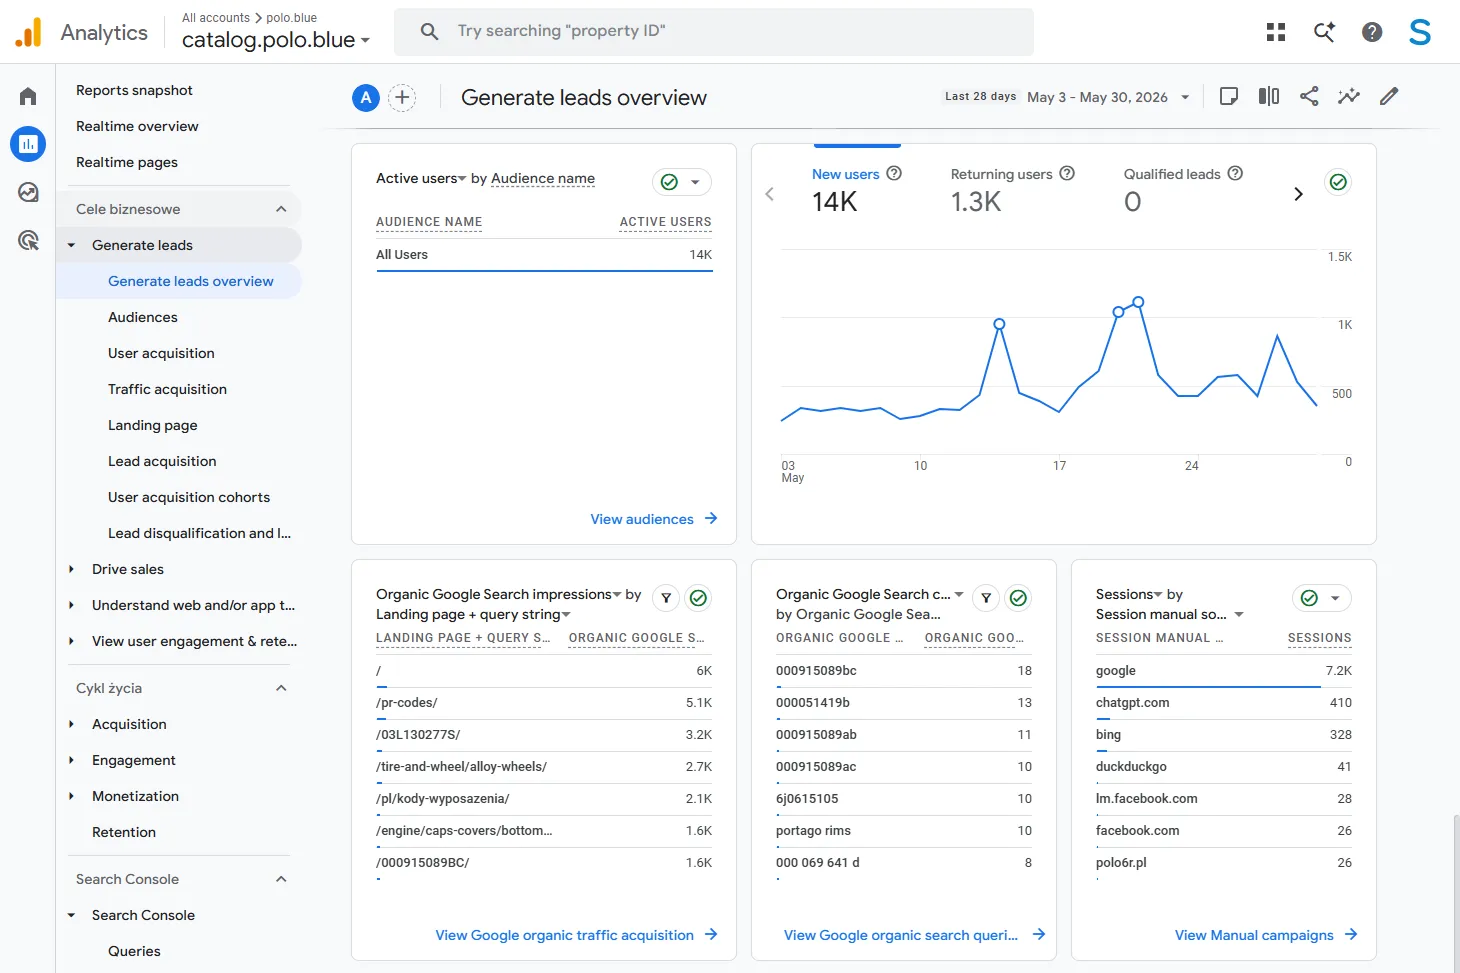The width and height of the screenshot is (1460, 973).
Task: Click green check status on metrics chart card
Action: [x=1338, y=182]
